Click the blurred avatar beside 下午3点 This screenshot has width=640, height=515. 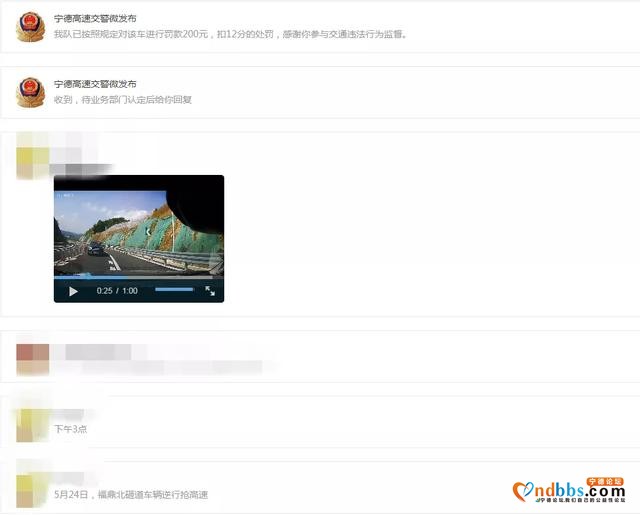33,425
